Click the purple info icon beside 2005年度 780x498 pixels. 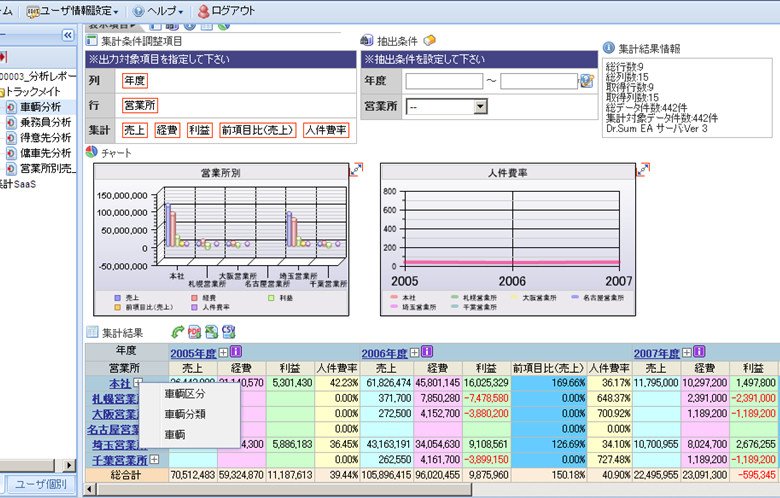(x=236, y=352)
